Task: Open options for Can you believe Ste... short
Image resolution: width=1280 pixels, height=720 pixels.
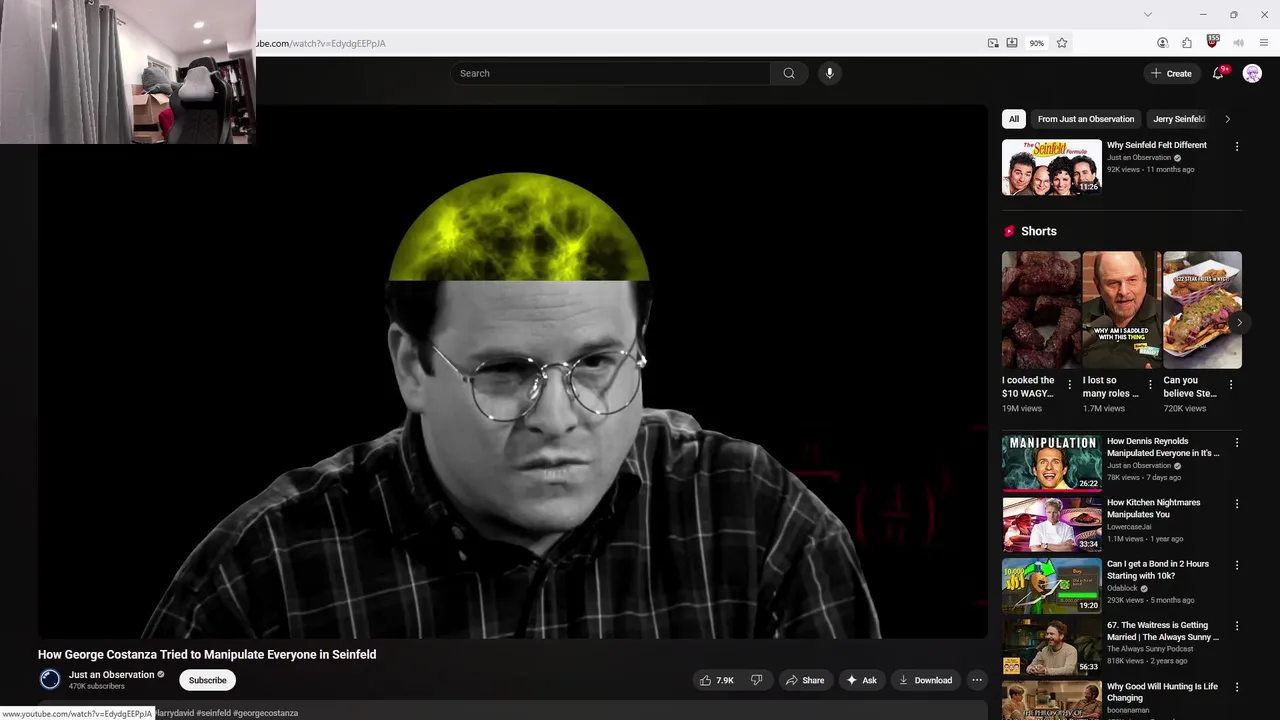Action: pos(1231,384)
